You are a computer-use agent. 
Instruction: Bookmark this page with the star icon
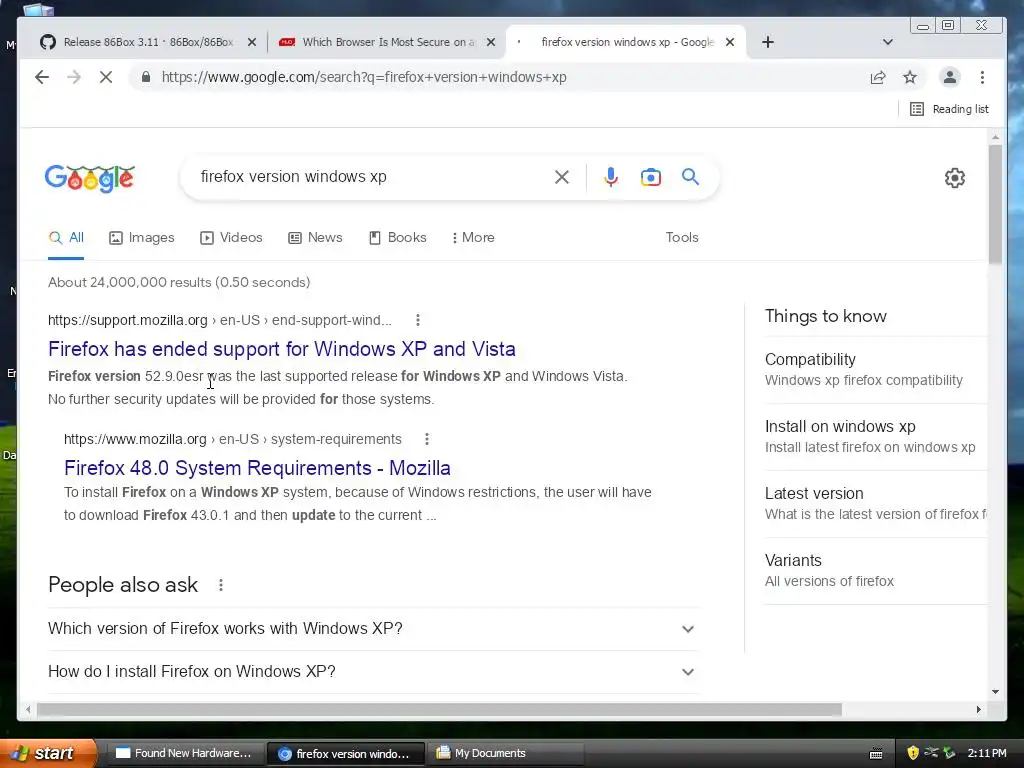910,77
